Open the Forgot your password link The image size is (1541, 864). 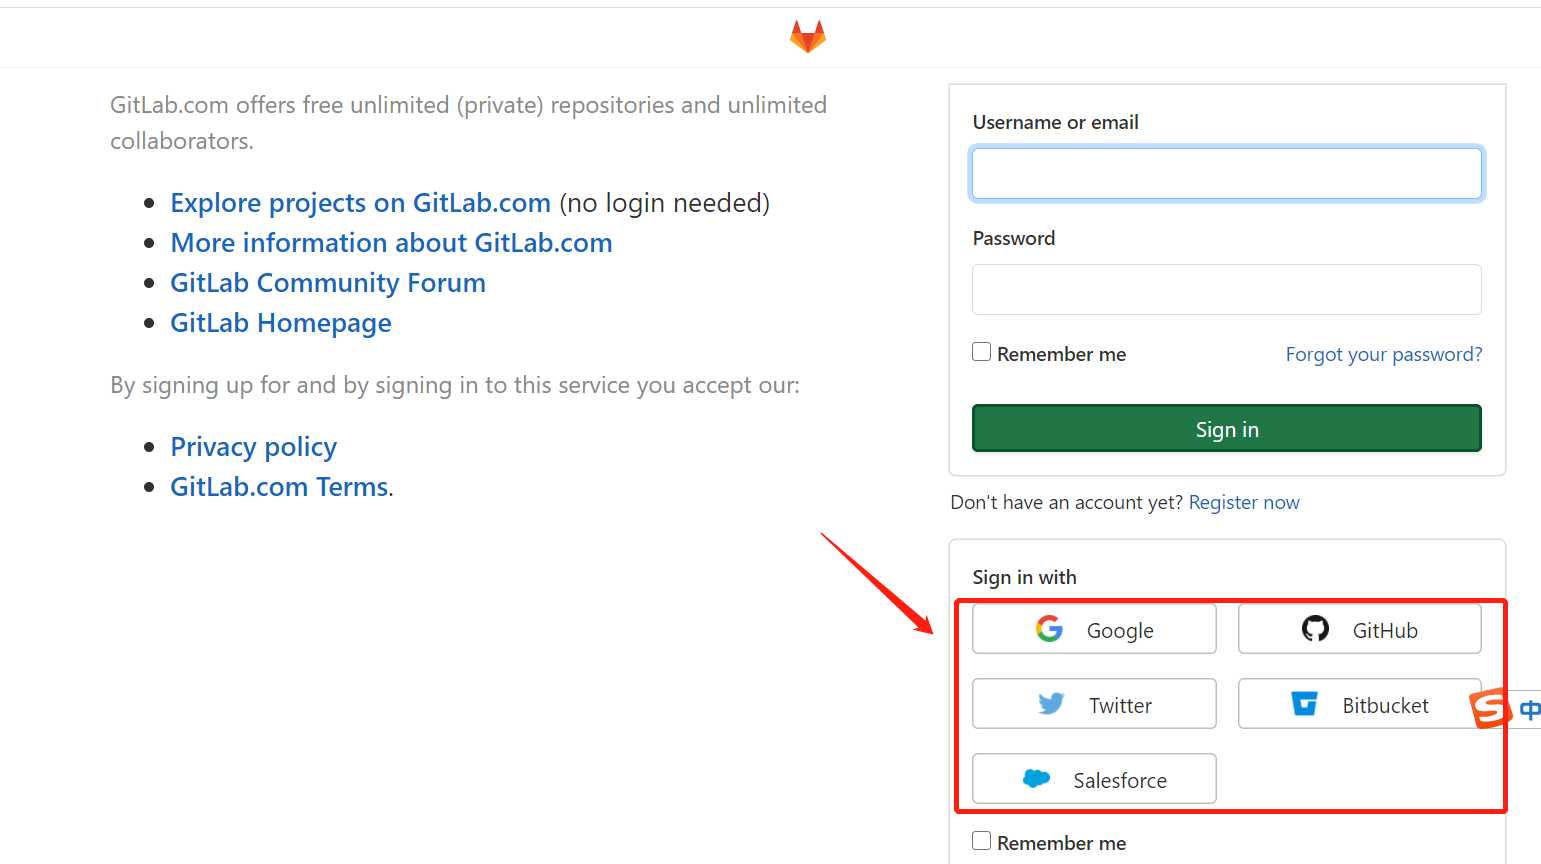(1384, 354)
